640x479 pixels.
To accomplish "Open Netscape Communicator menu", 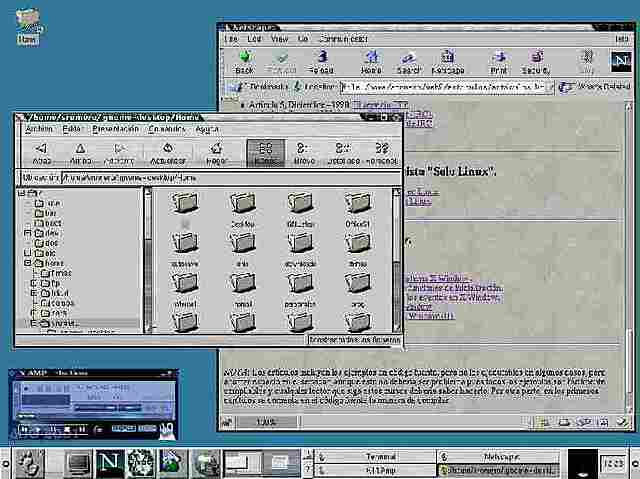I will pos(343,39).
